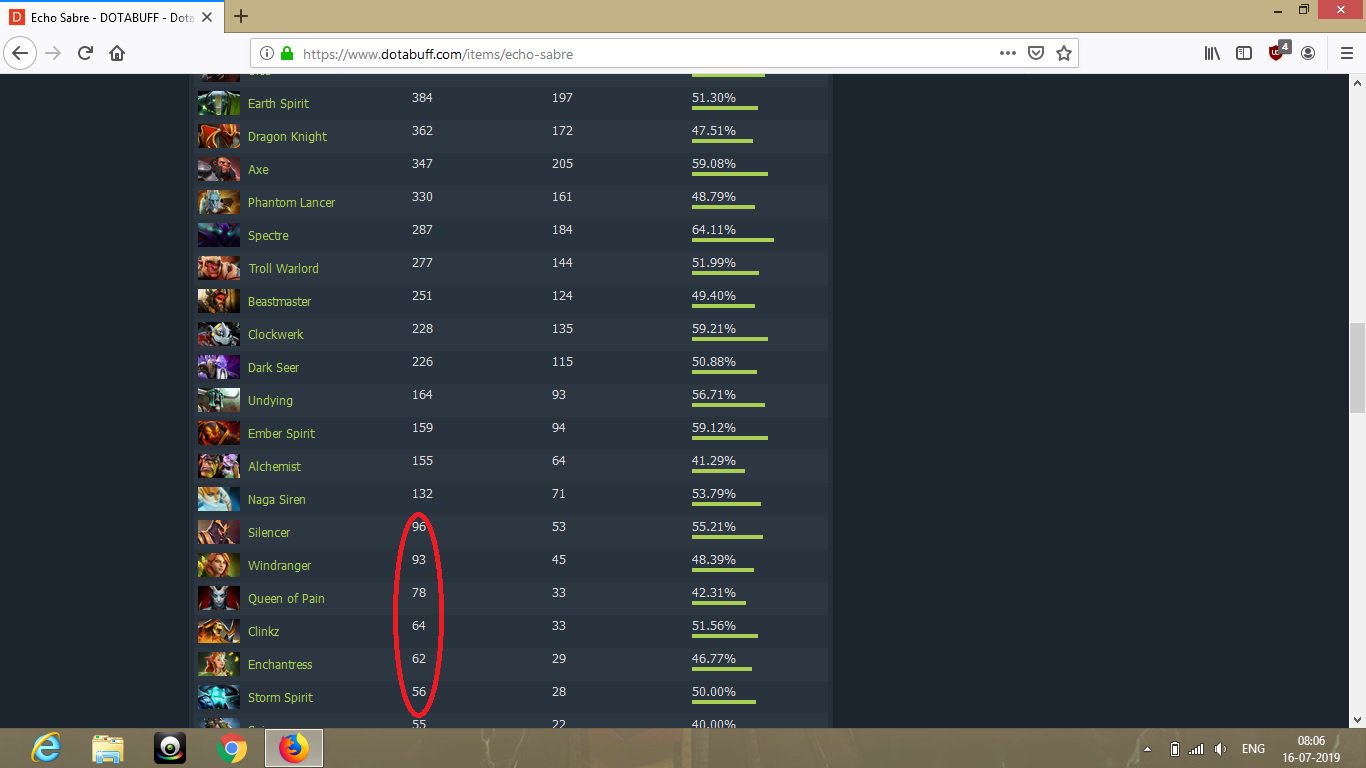Open uBlock Origin extension popup

(x=1278, y=51)
